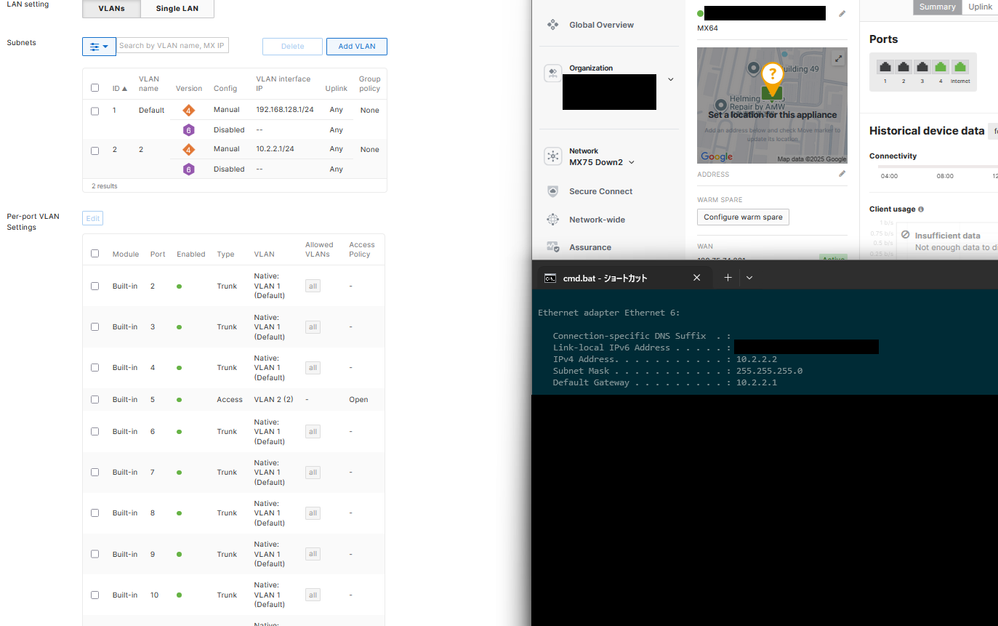998x626 pixels.
Task: Open the Uplink tab
Action: pos(979,7)
